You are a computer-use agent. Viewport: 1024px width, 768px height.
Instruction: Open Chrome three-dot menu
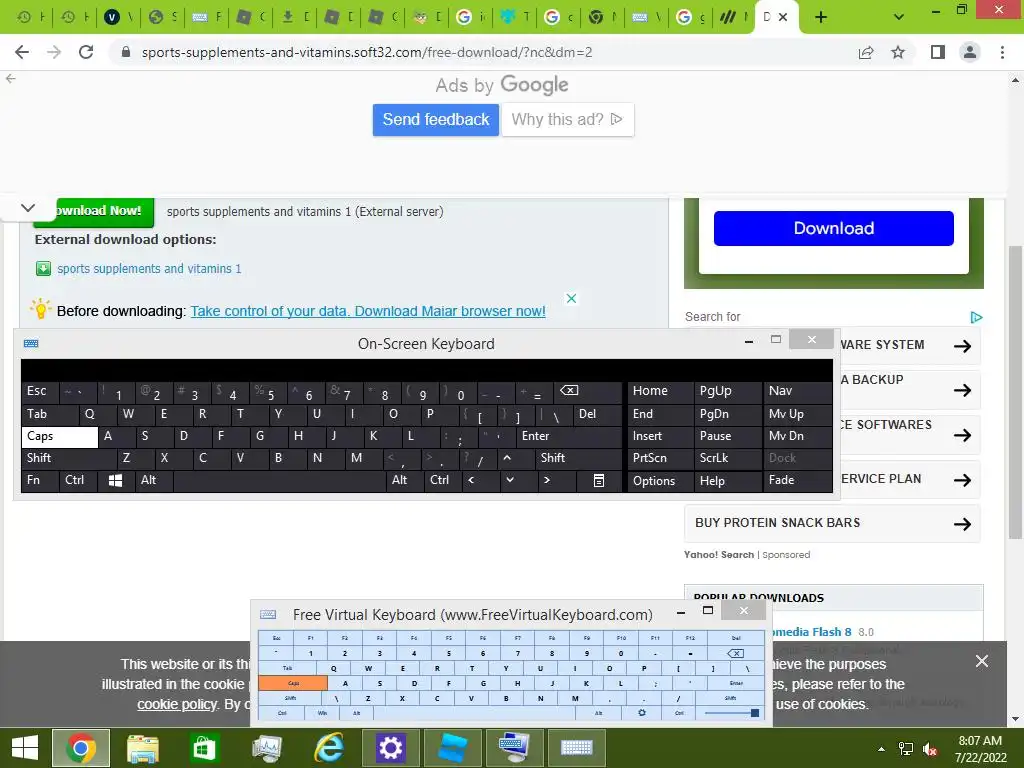point(1002,52)
